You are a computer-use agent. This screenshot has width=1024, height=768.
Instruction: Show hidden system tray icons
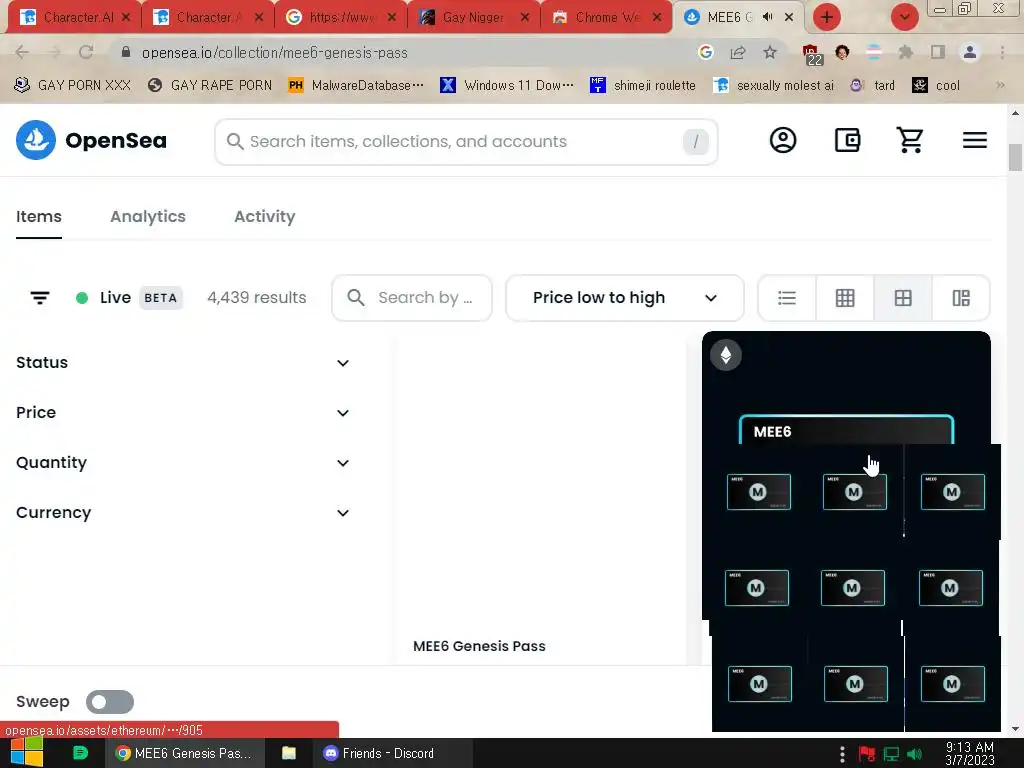pos(842,754)
